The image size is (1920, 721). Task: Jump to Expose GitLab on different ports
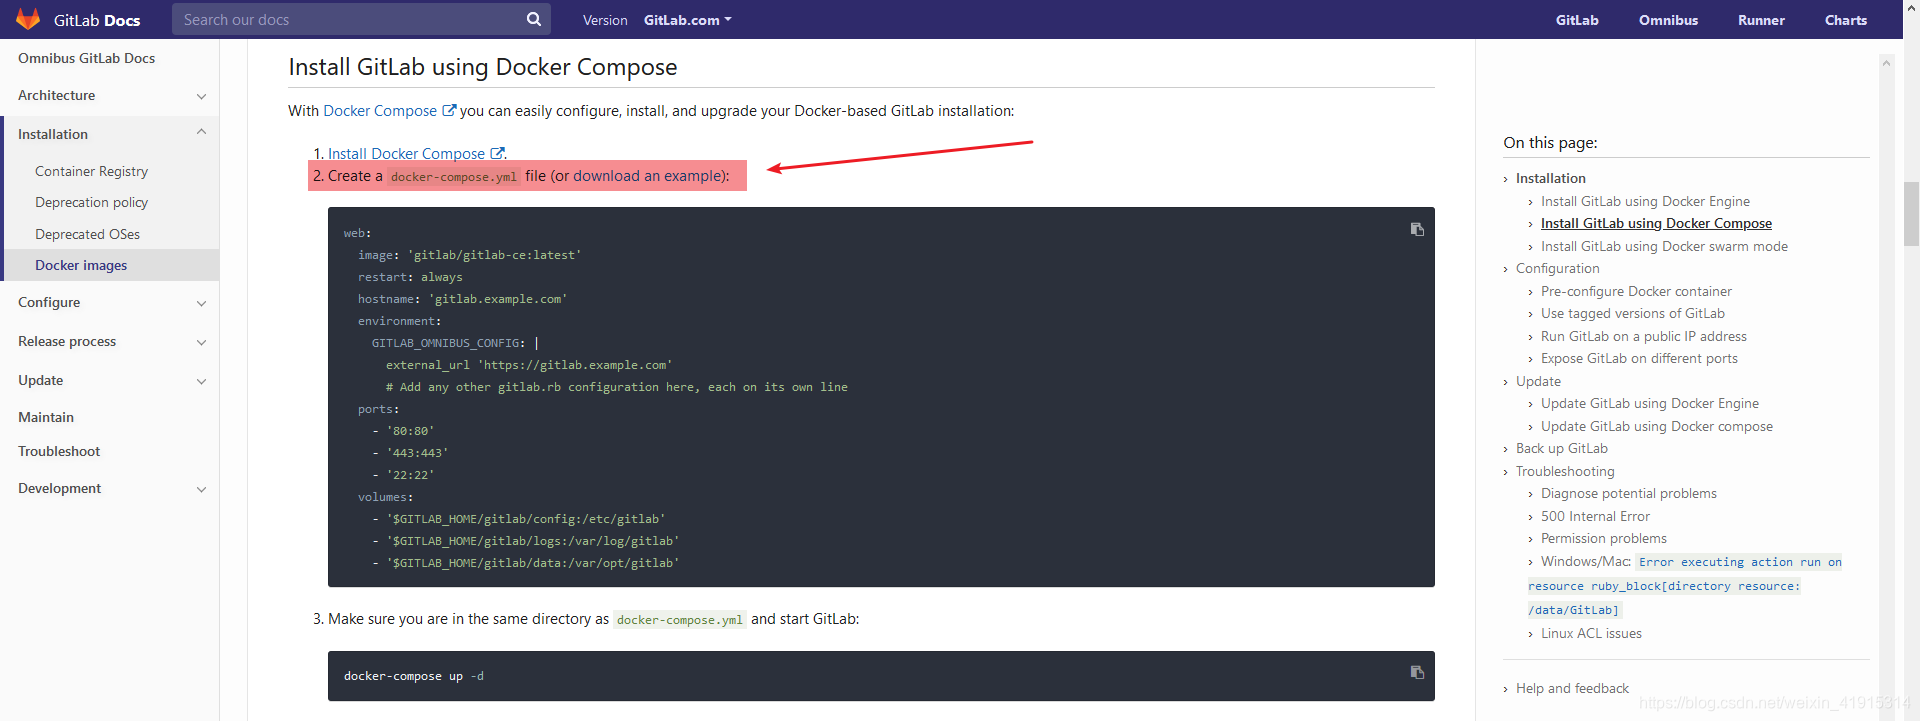[1639, 358]
